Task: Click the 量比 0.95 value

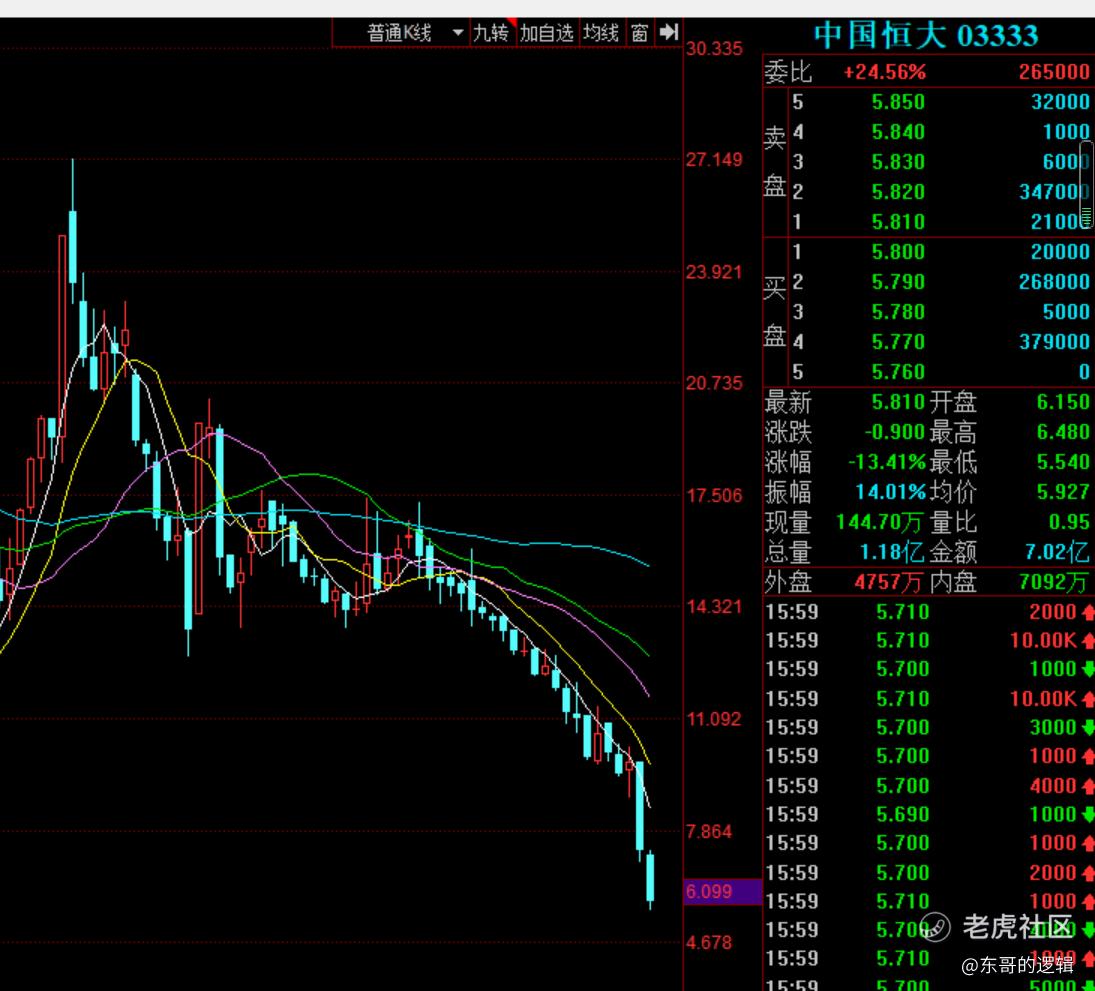Action: [x=1068, y=522]
